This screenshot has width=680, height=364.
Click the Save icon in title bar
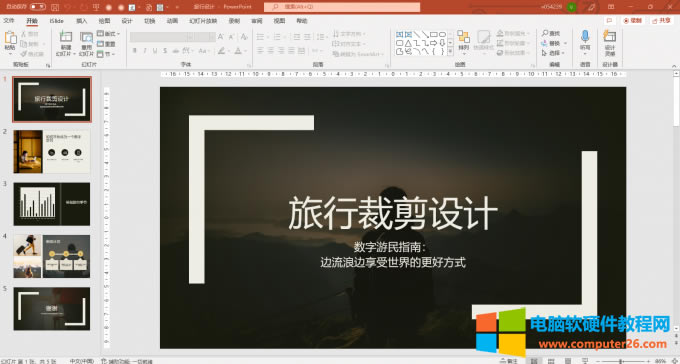[55, 7]
